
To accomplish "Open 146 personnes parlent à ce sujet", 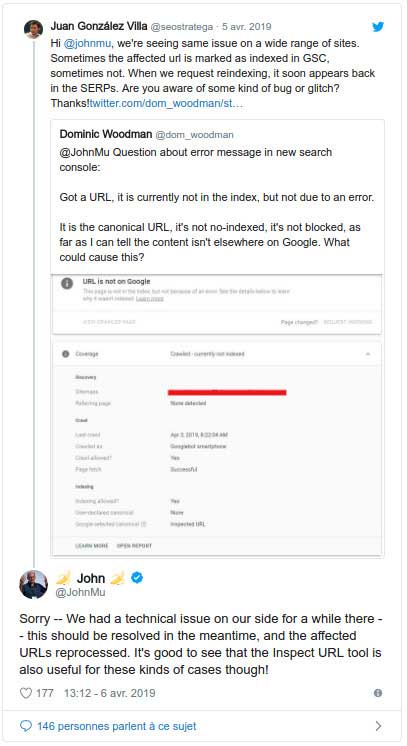I will point(117,726).
